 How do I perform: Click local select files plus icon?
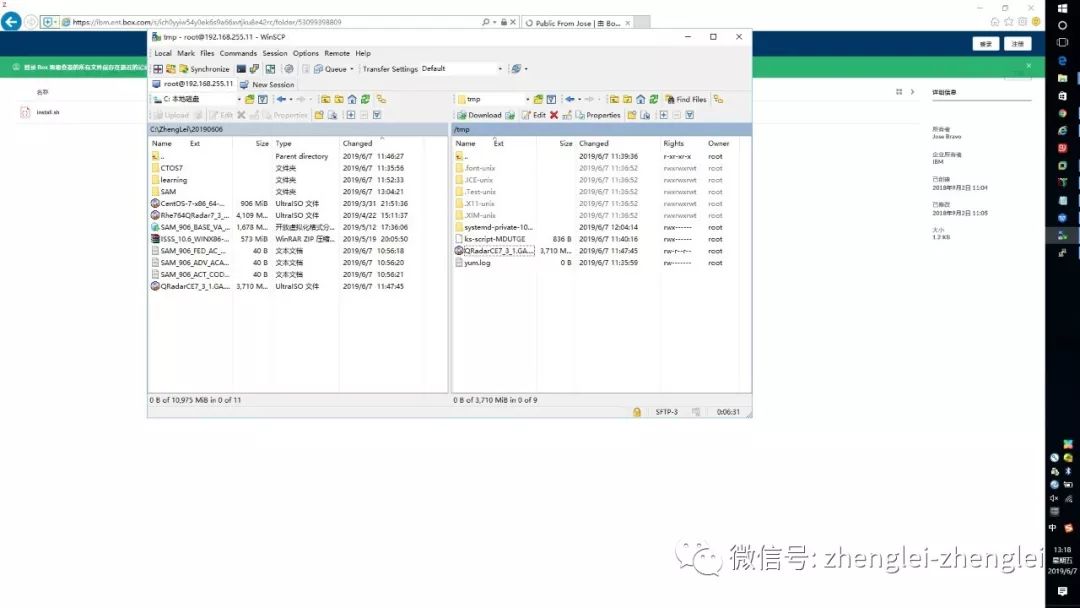point(351,115)
